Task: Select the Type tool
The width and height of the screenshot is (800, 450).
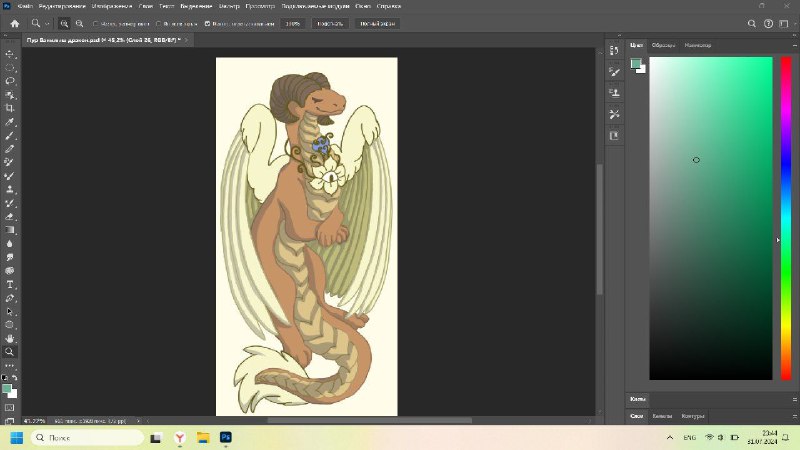Action: [10, 285]
